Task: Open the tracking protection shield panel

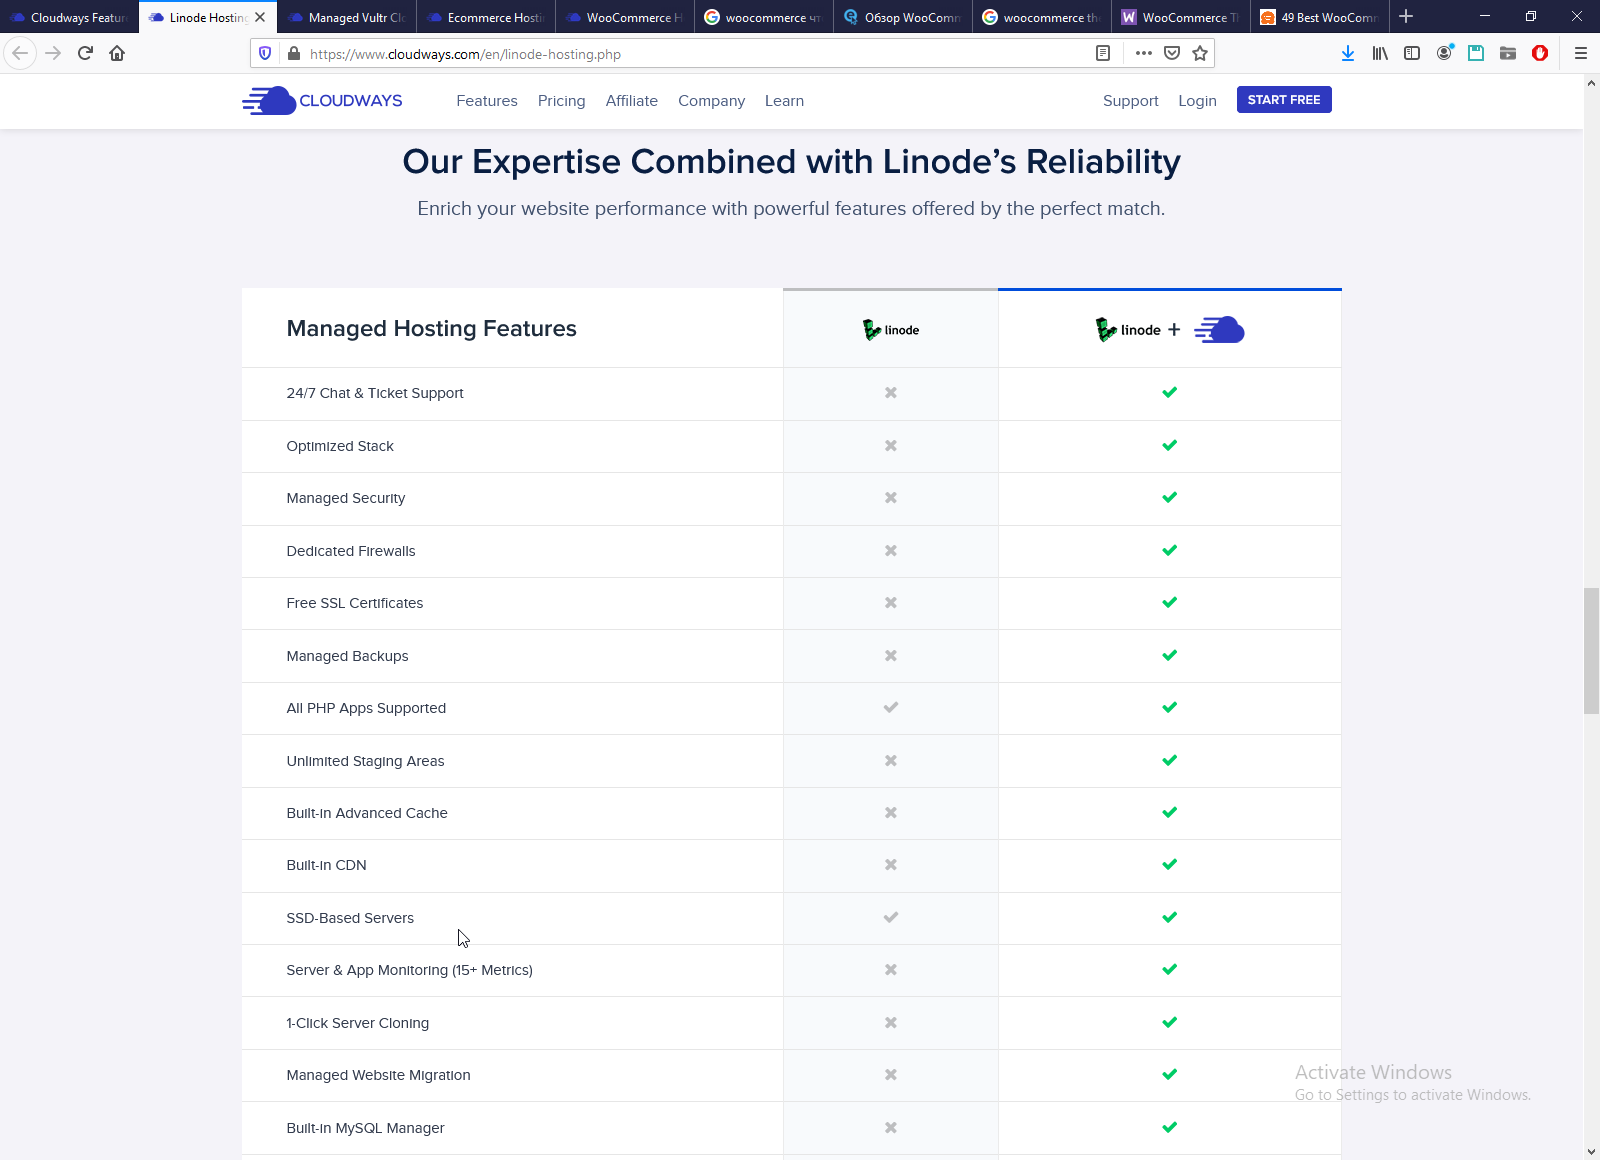Action: click(x=265, y=54)
